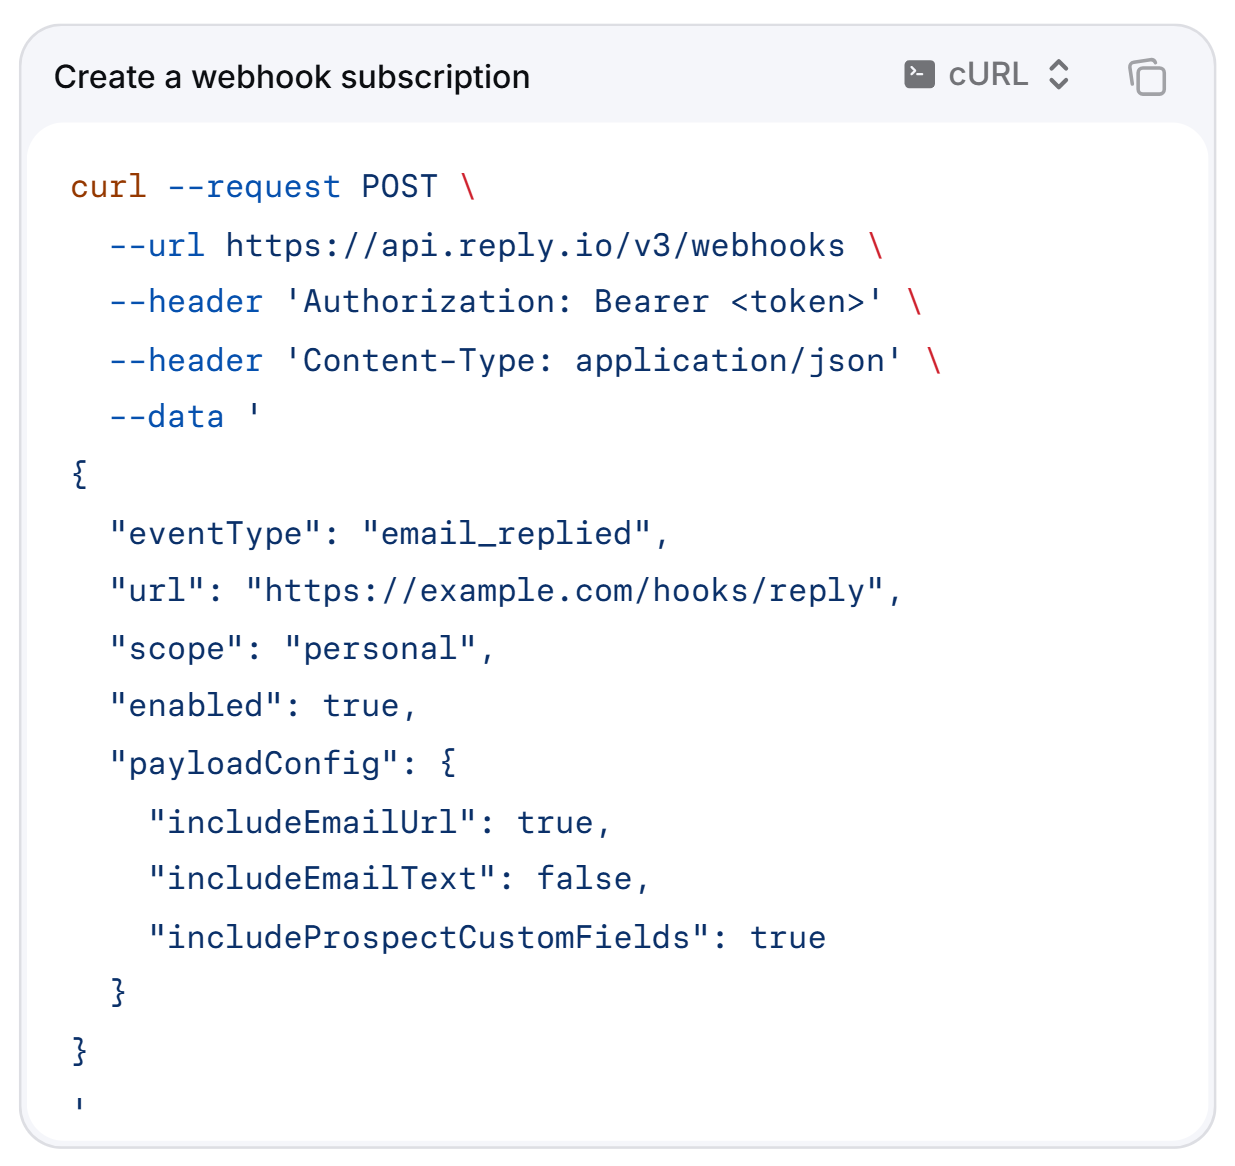Click the "includeEmailUrl": true line
The height and width of the screenshot is (1166, 1235).
tap(380, 823)
